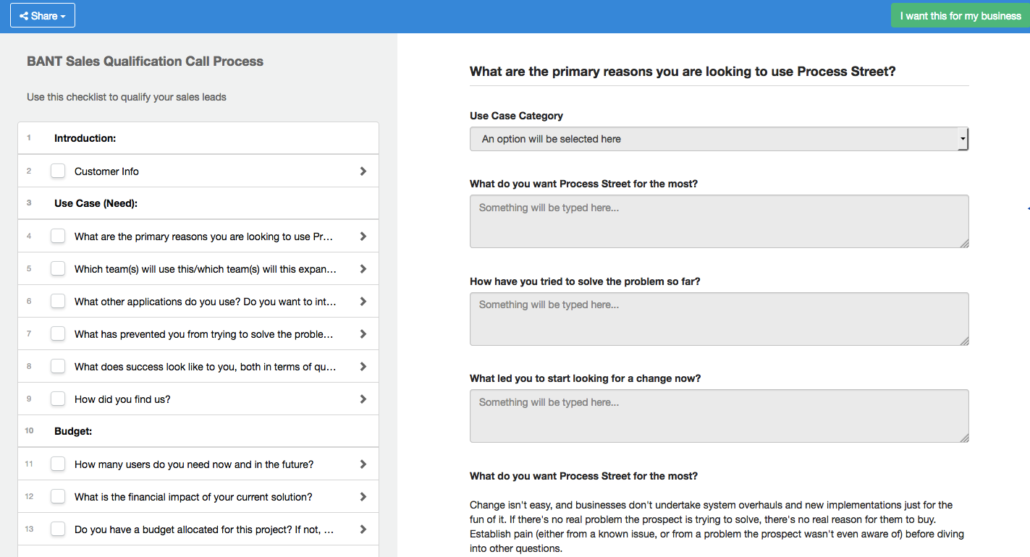This screenshot has width=1030, height=557.
Task: Click the first 'What do you want Process Street' textarea
Action: point(719,221)
